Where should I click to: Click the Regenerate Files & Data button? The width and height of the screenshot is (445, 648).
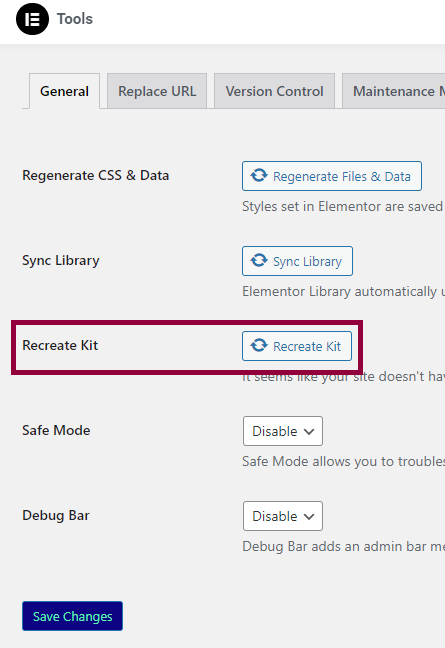[332, 176]
